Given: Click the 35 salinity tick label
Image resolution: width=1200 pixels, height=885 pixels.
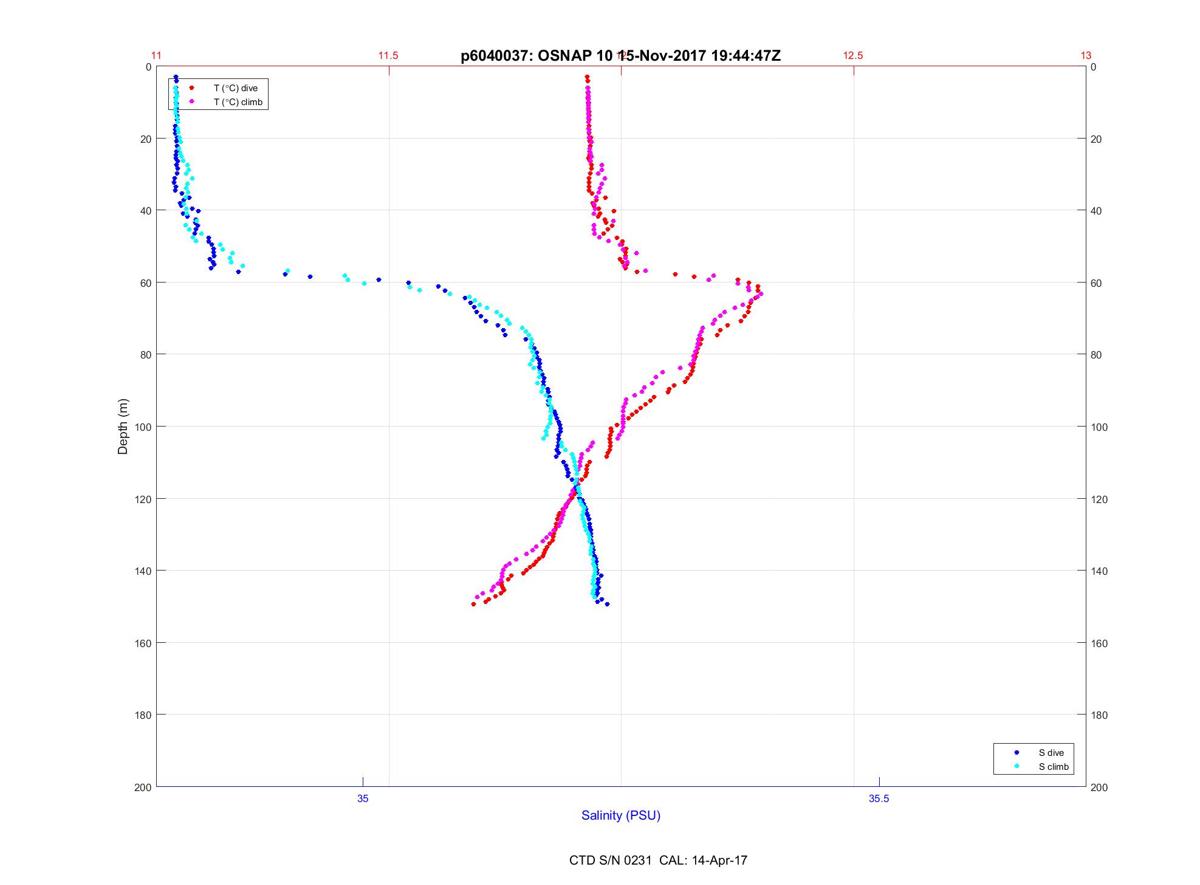Looking at the screenshot, I should (363, 798).
